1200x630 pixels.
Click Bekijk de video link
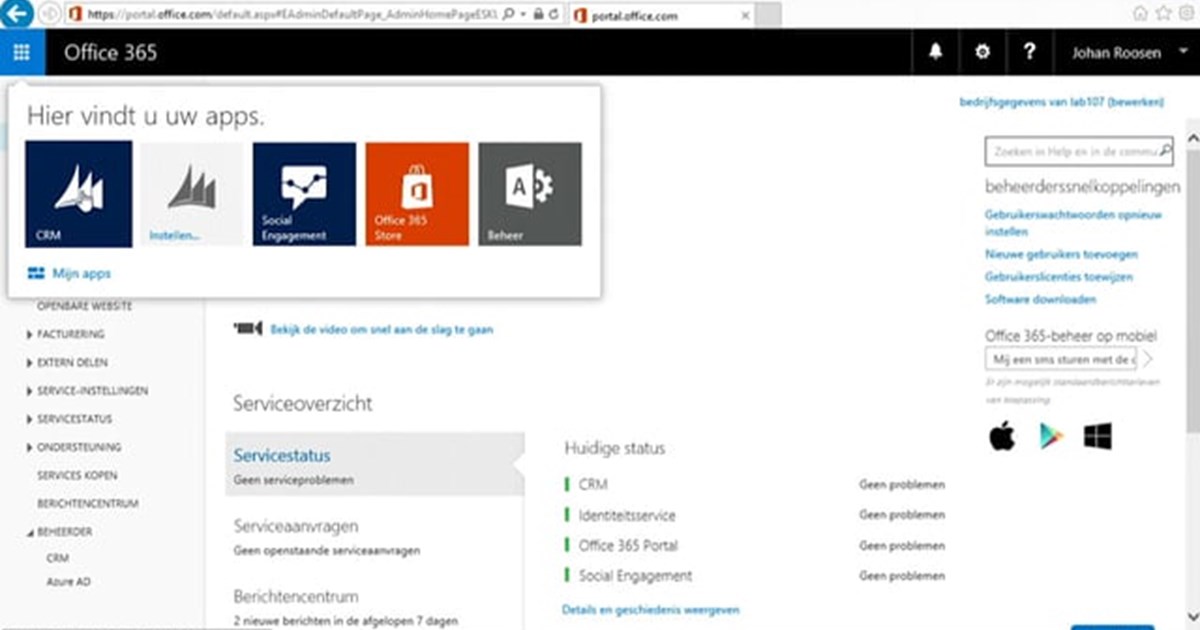point(382,329)
